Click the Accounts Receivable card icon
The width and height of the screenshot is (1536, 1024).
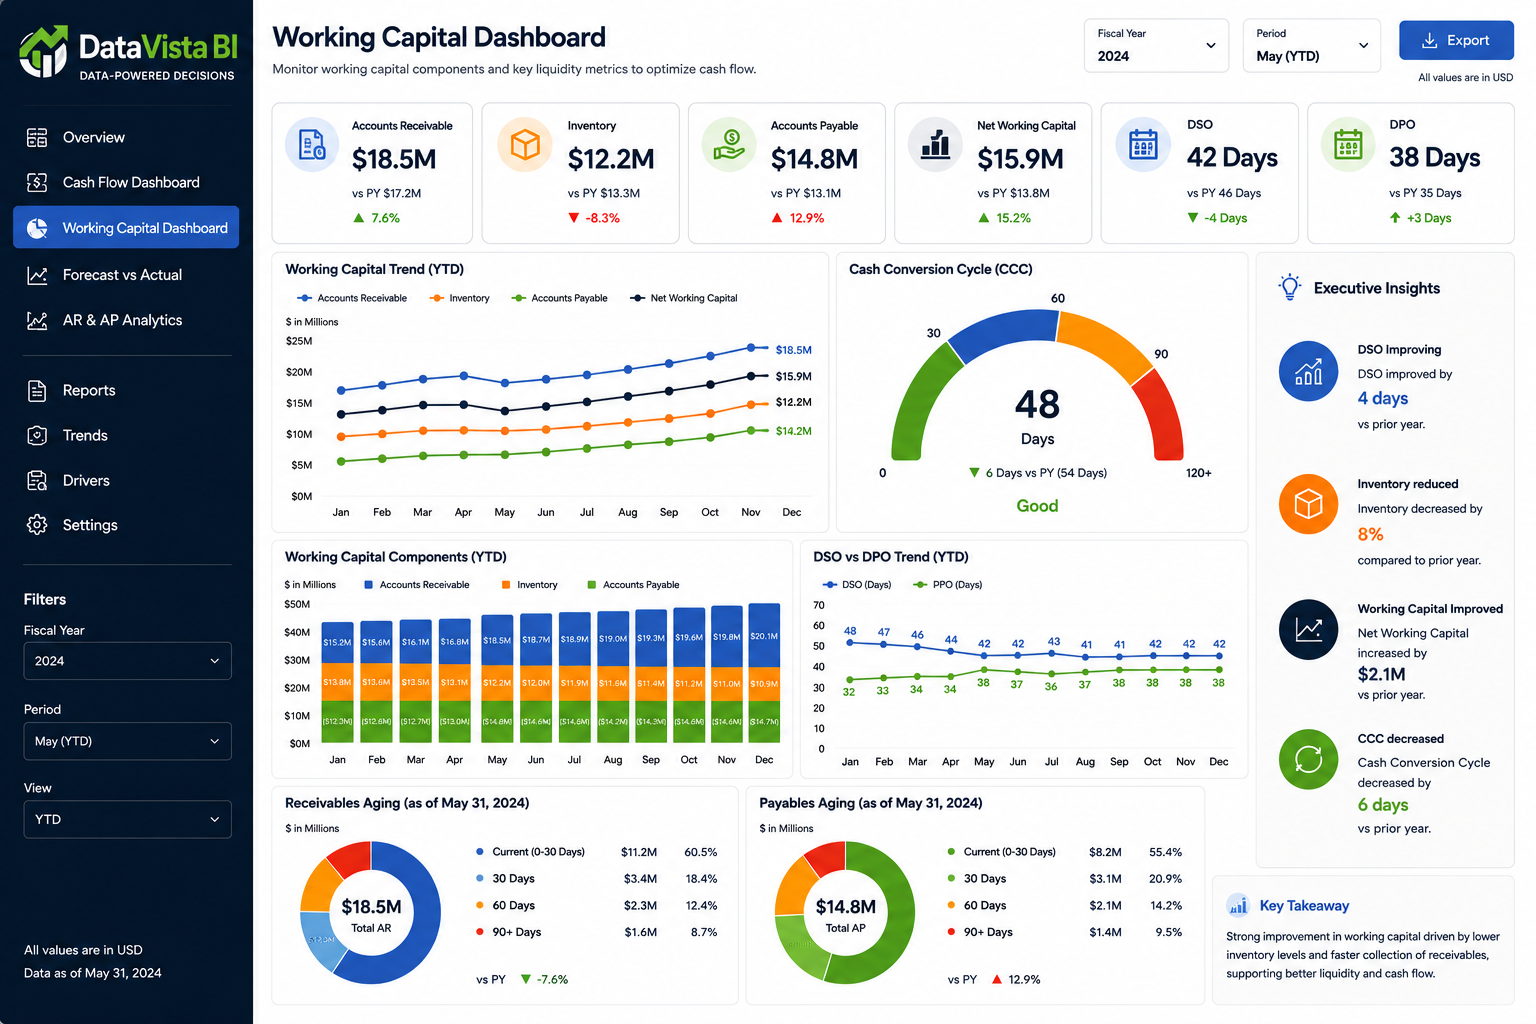coord(313,145)
